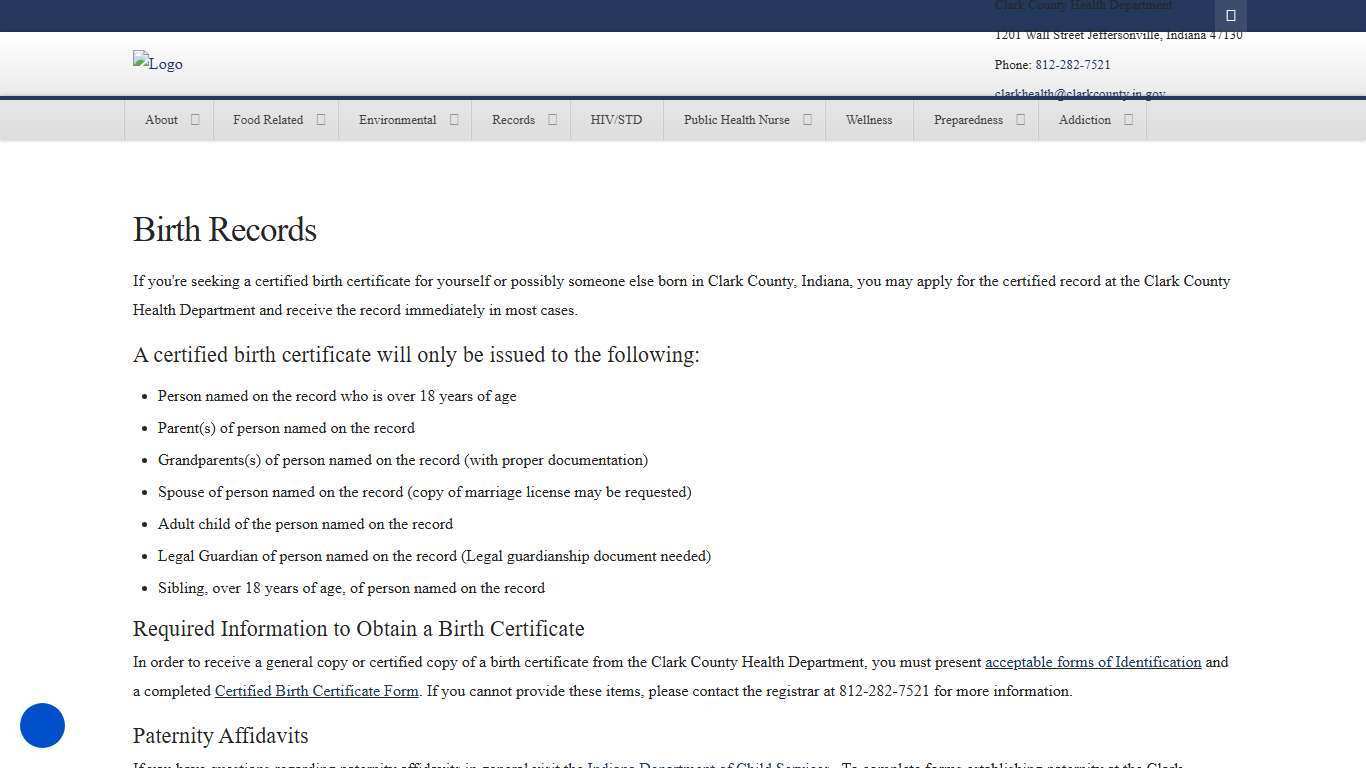Open acceptable forms of Identification link

coord(1092,662)
